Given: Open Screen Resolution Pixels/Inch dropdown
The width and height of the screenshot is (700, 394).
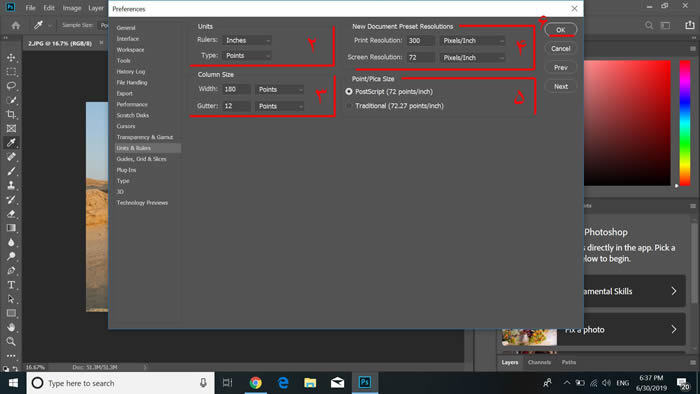Looking at the screenshot, I should pos(473,58).
